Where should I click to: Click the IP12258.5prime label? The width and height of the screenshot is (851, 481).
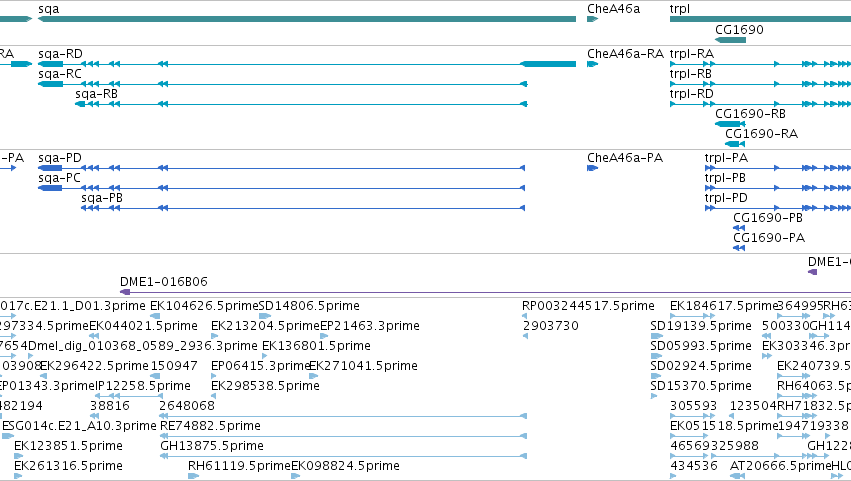pos(143,387)
